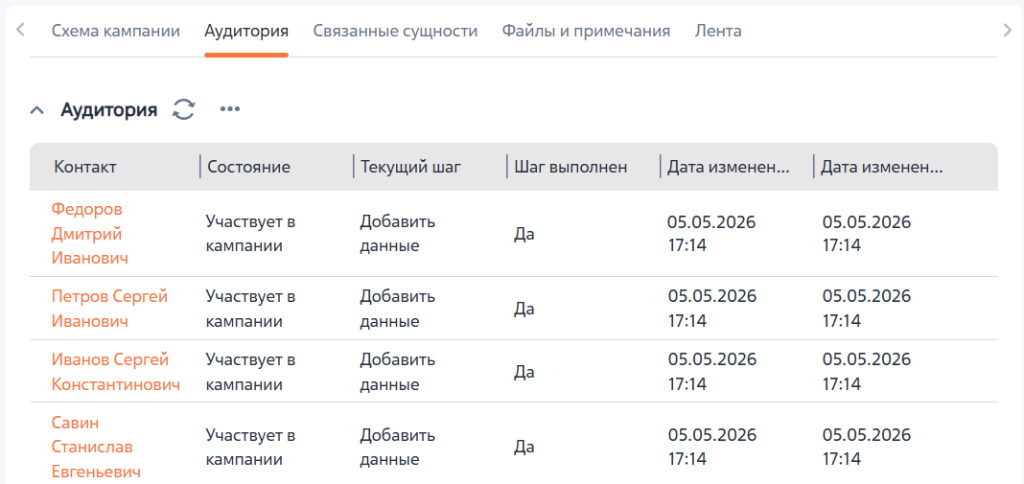Image resolution: width=1024 pixels, height=484 pixels.
Task: Select the Аудитория tab
Action: [x=246, y=31]
